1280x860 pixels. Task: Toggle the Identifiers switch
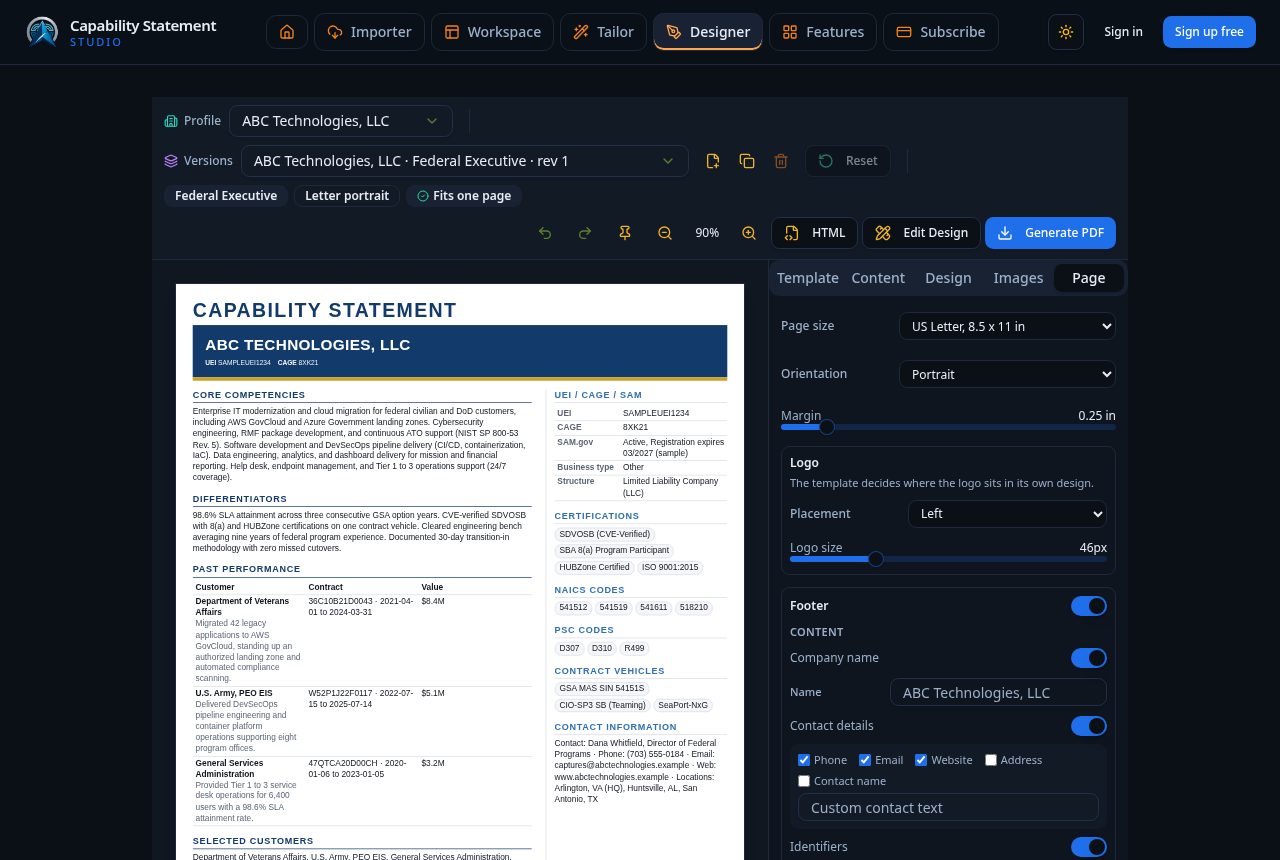[x=1089, y=847]
